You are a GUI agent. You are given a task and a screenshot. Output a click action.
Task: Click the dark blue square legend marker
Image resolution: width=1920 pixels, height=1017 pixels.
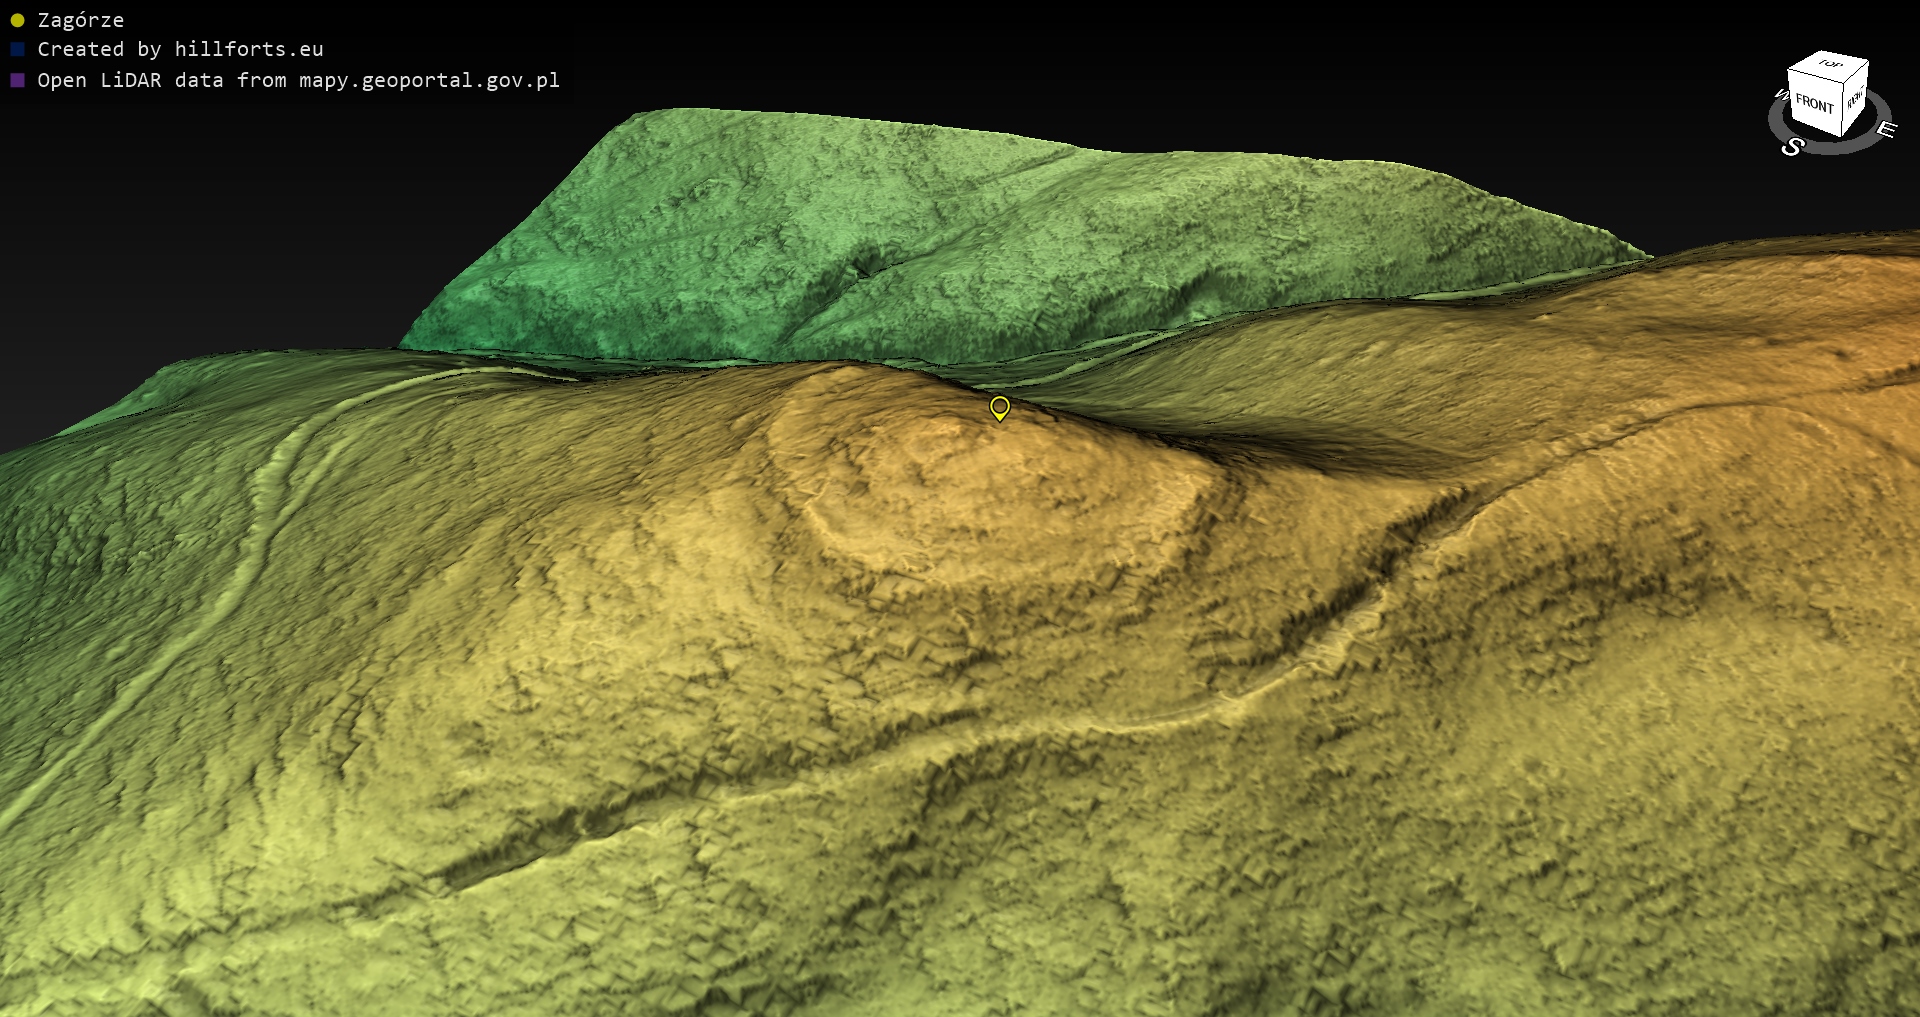pyautogui.click(x=17, y=49)
